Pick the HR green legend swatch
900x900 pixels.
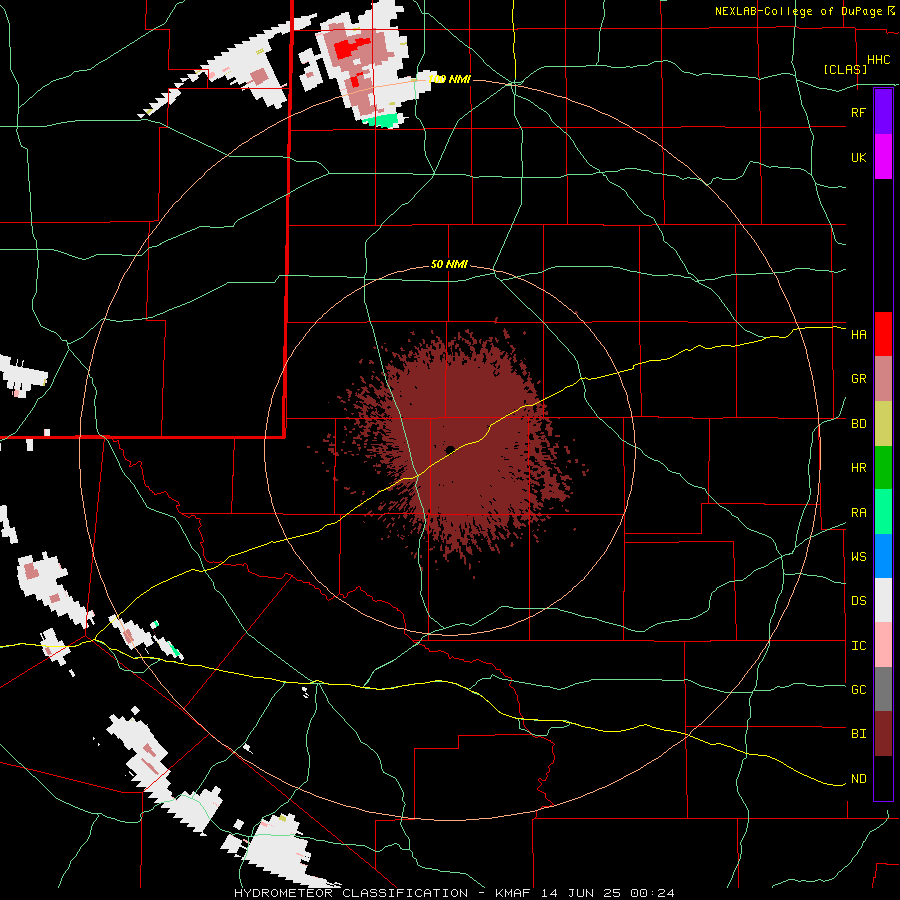tap(883, 468)
